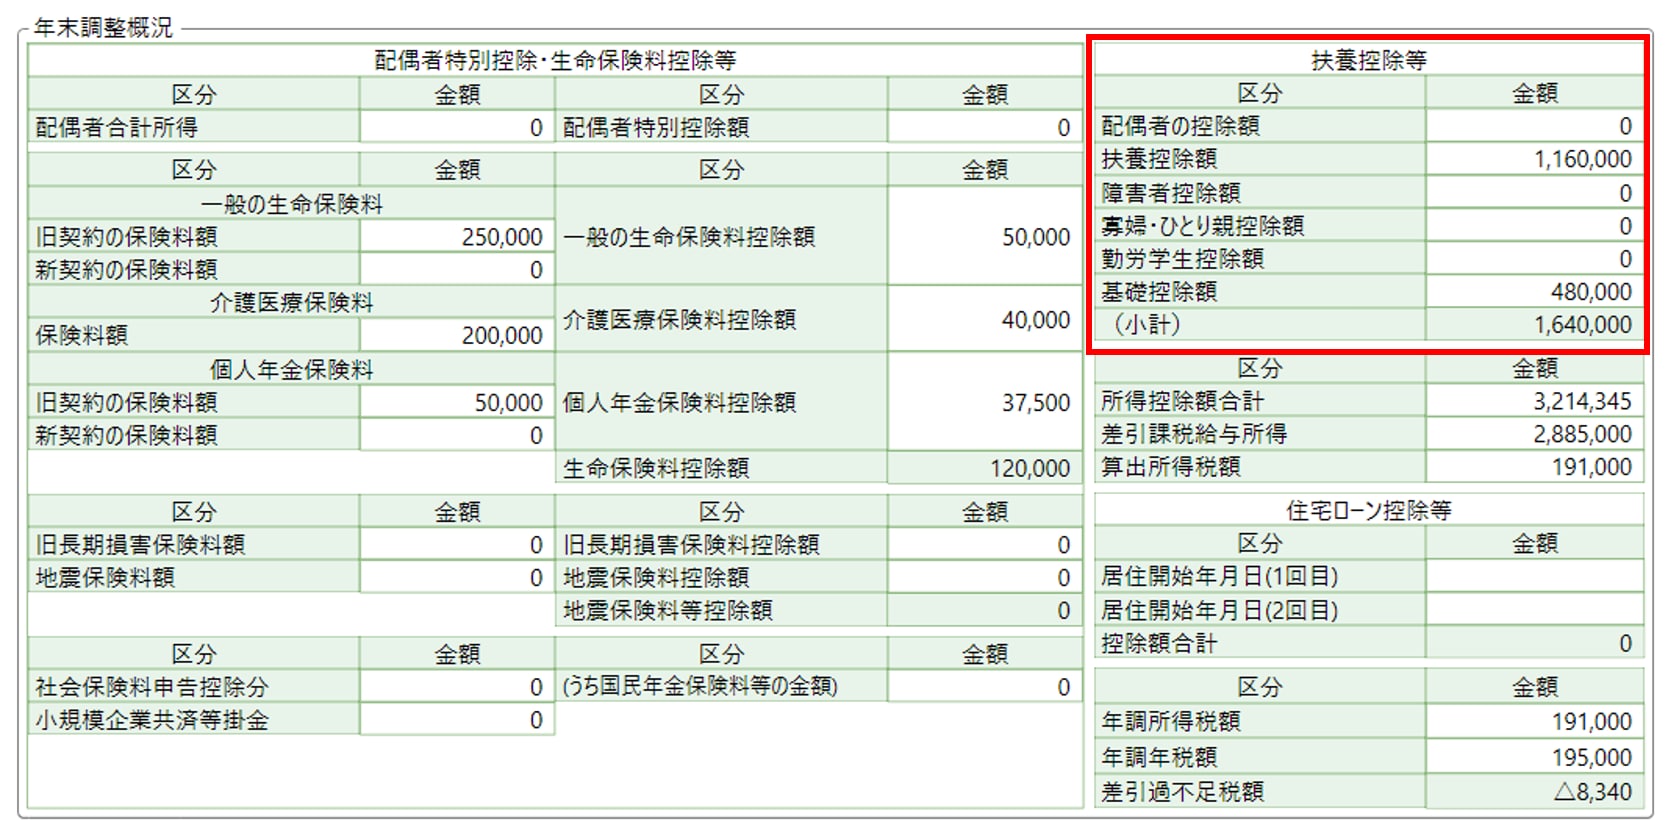Click the 居住開始年月日(1回目) date field
Image resolution: width=1668 pixels, height=833 pixels.
tap(1534, 576)
